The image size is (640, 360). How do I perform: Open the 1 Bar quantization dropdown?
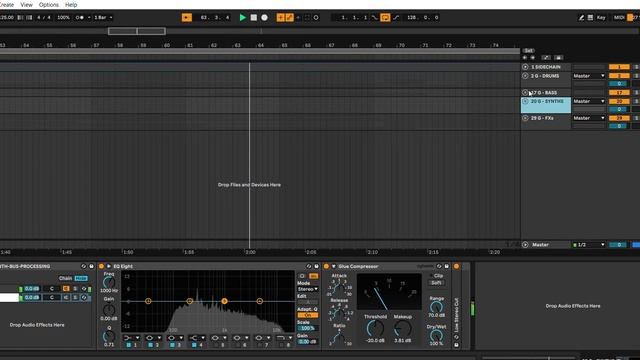tap(103, 18)
